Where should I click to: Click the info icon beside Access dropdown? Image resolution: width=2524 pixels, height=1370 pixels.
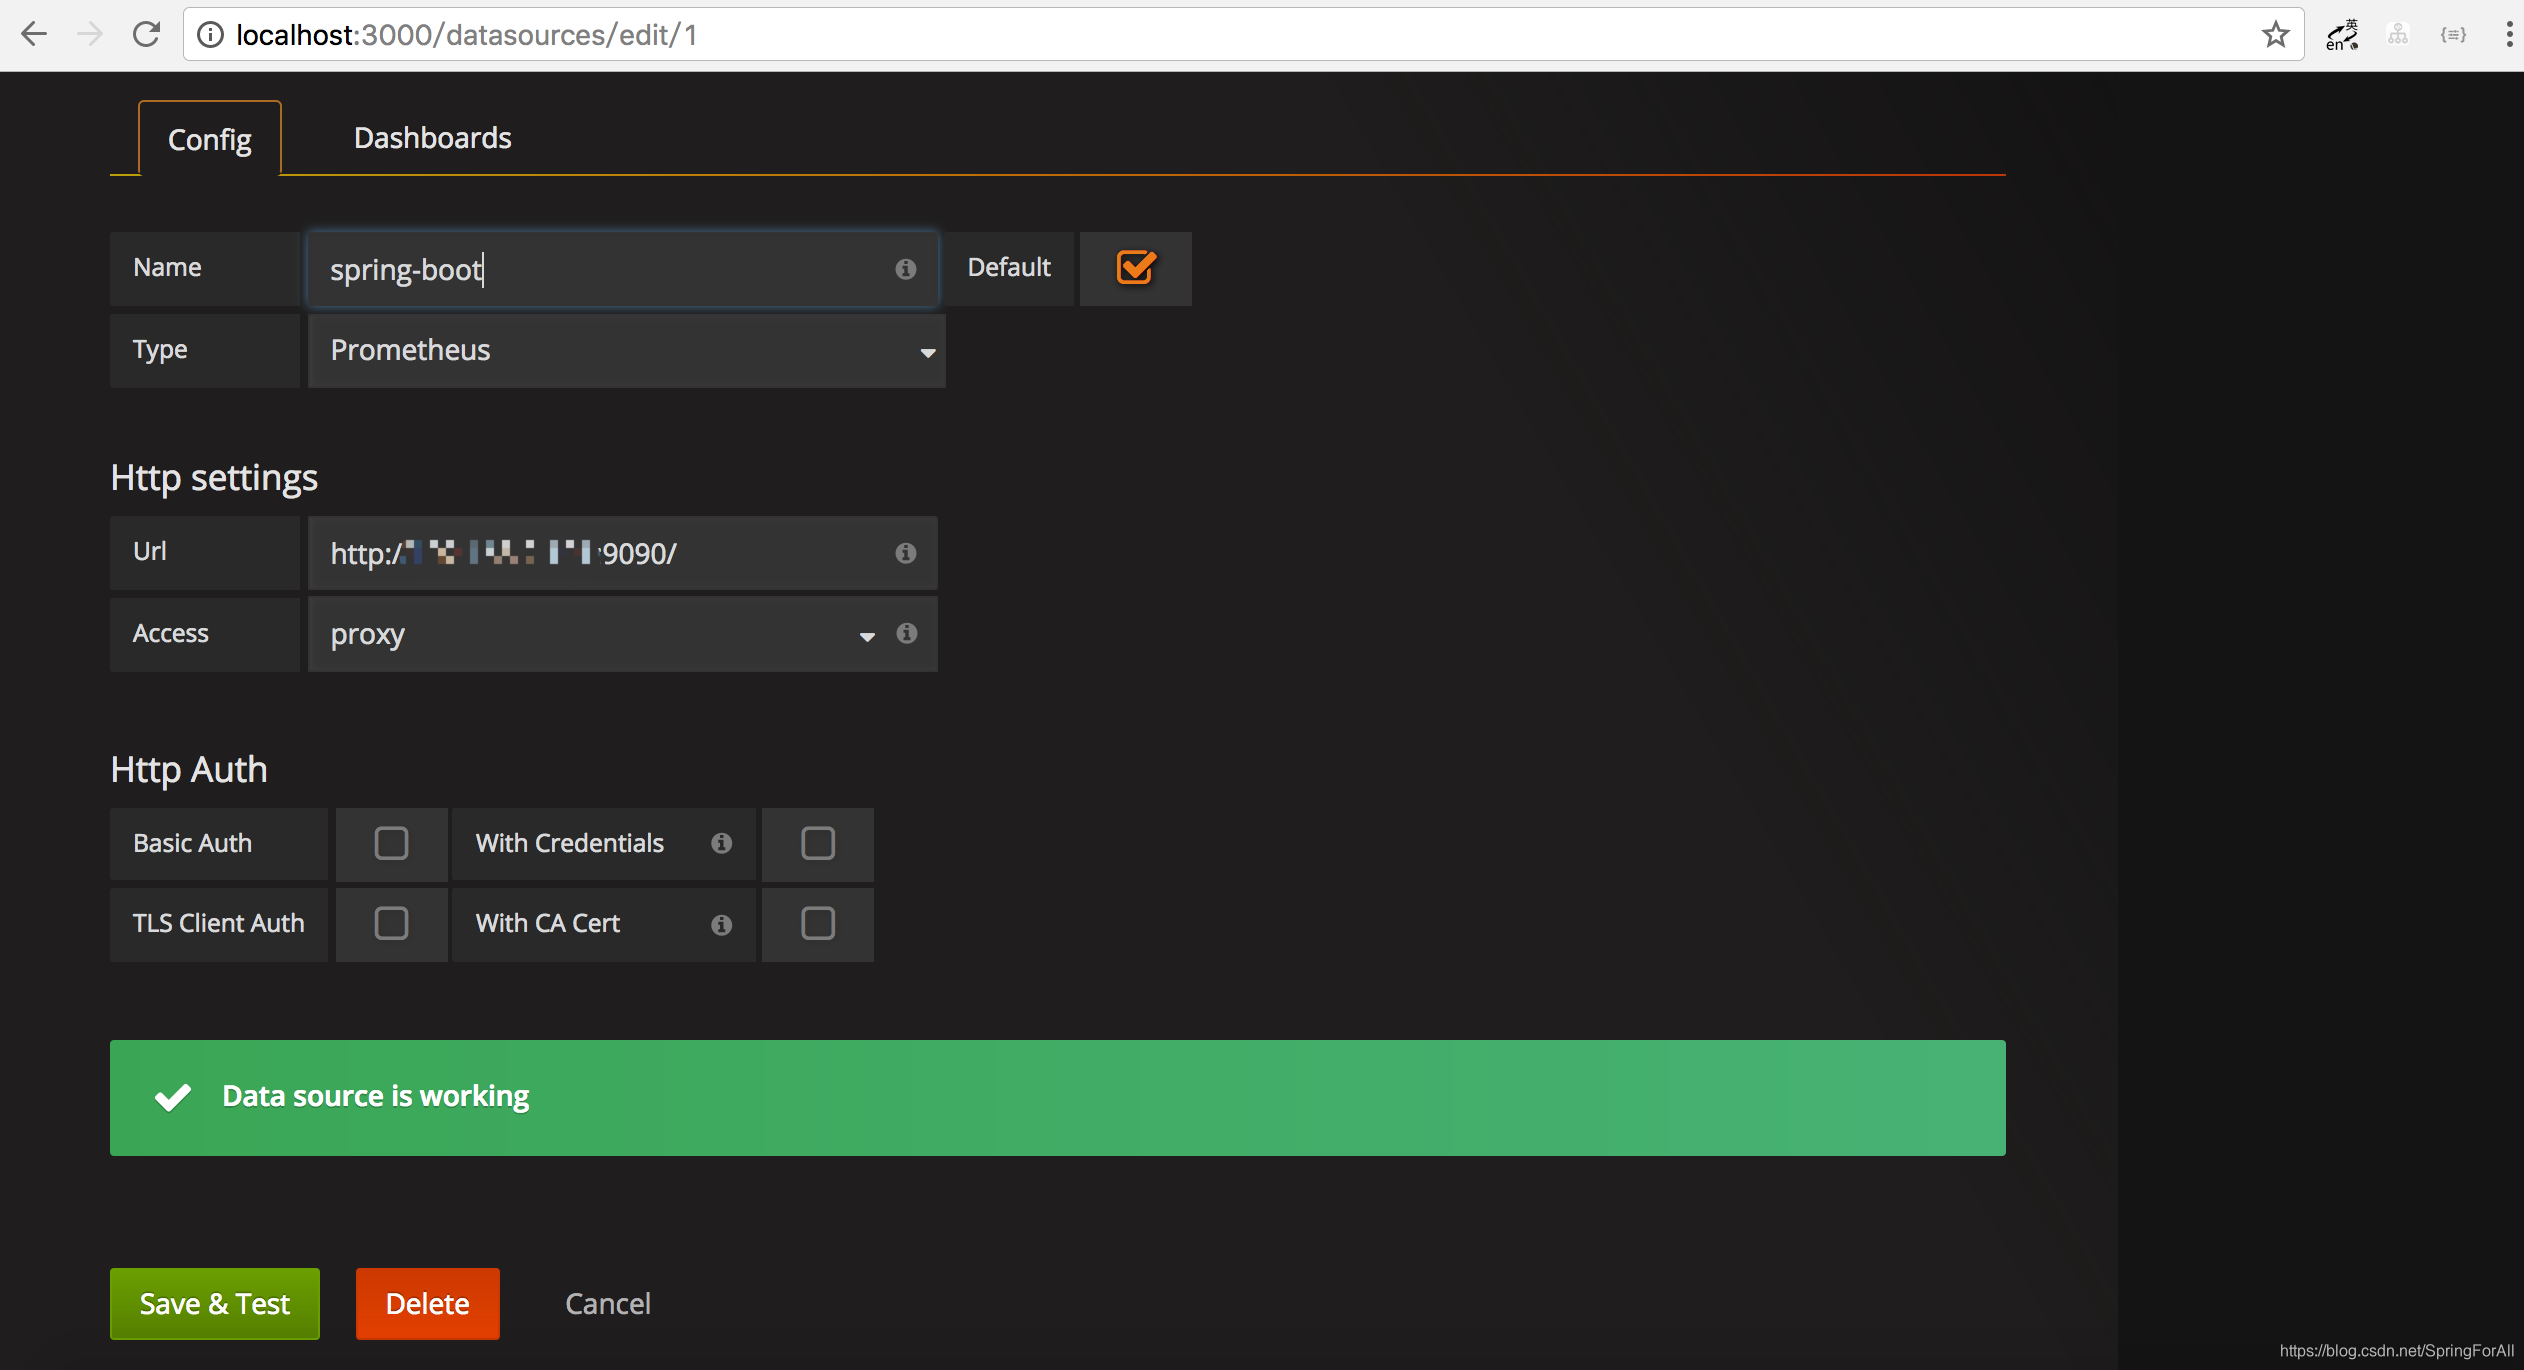tap(906, 633)
